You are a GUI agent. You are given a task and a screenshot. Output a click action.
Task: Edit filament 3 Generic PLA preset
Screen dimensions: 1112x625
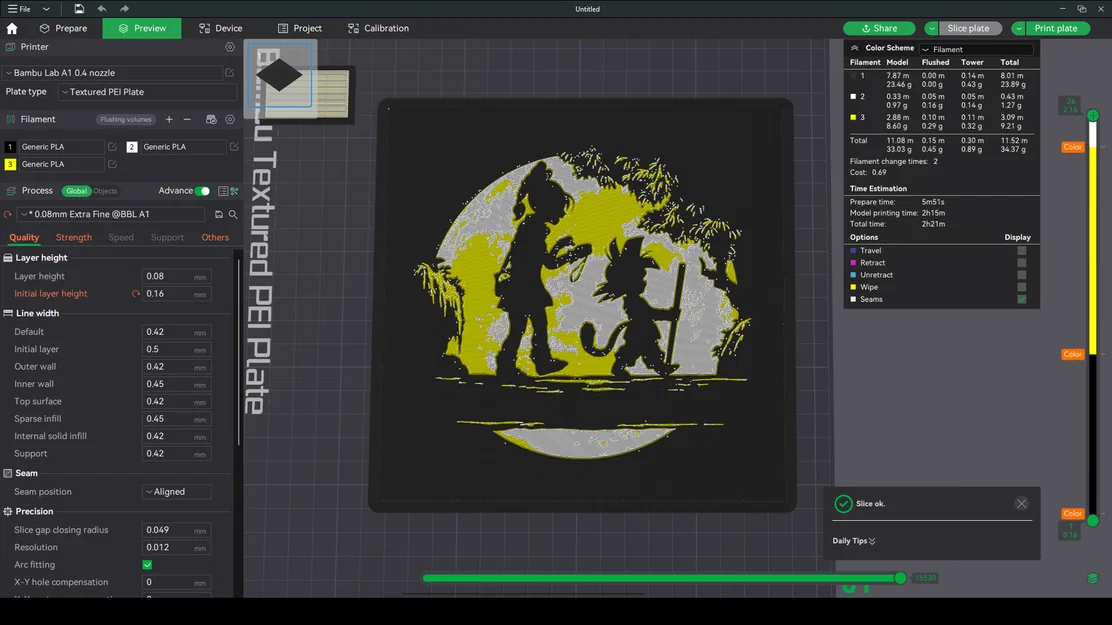112,164
